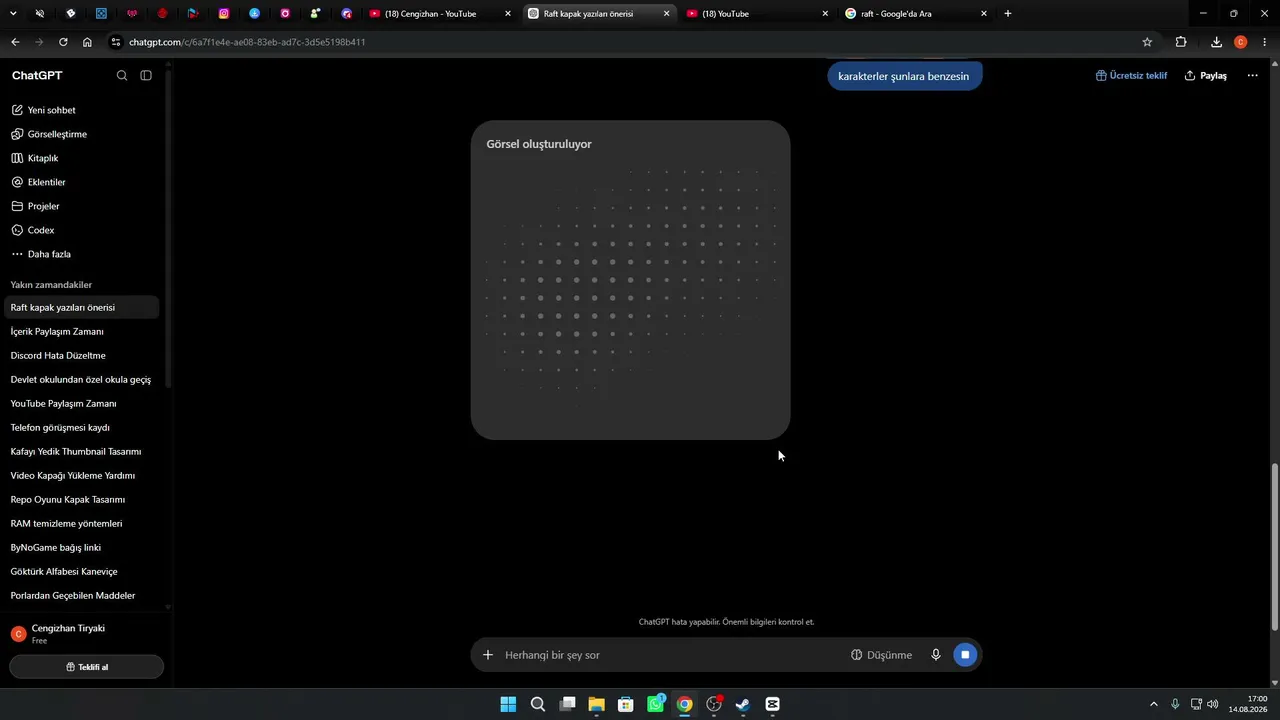
Task: Go back with the browser back arrow
Action: [15, 42]
